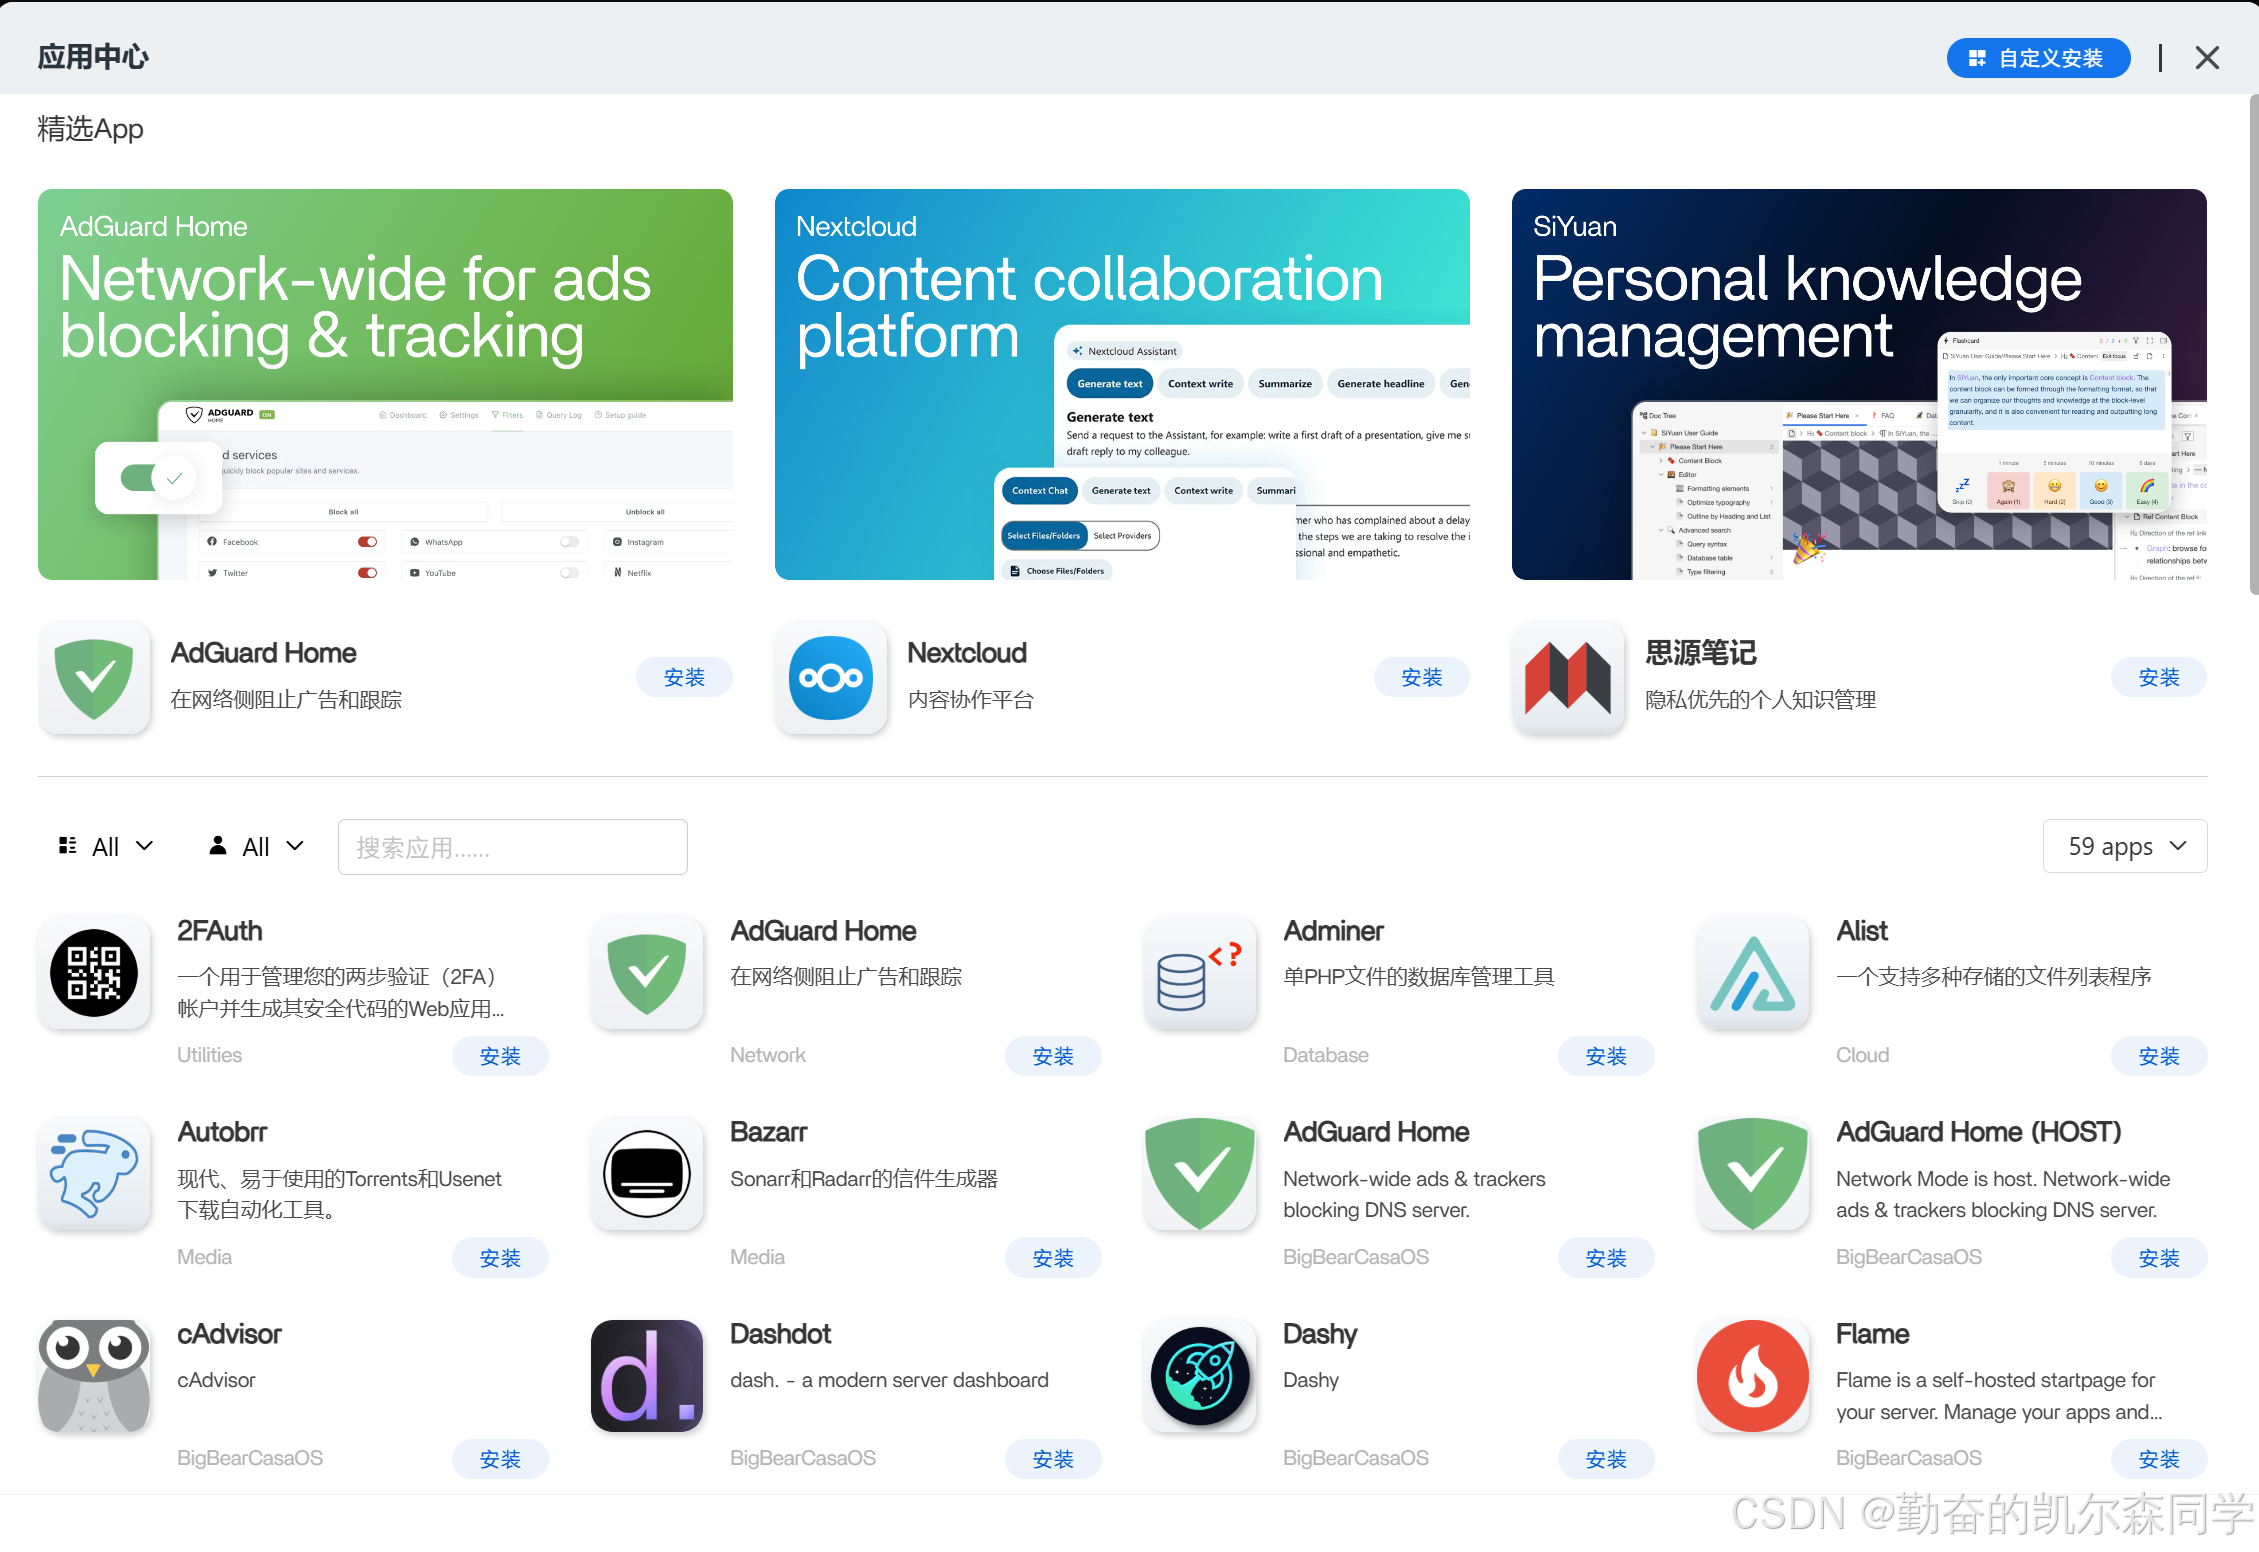This screenshot has width=2259, height=1552.
Task: Install the featured Nextcloud app
Action: pos(1421,678)
